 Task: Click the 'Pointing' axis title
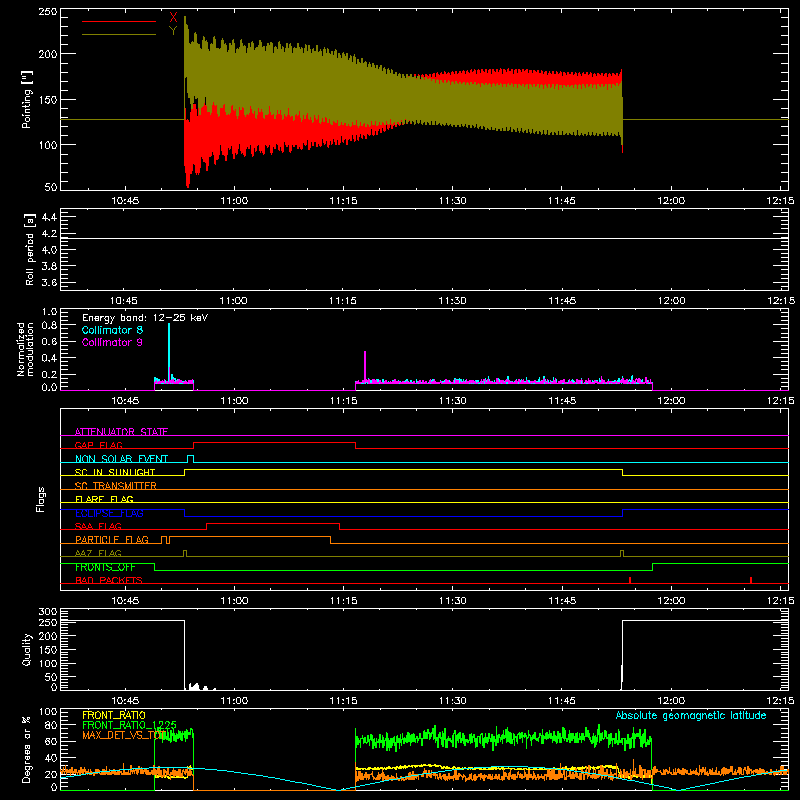tap(27, 99)
